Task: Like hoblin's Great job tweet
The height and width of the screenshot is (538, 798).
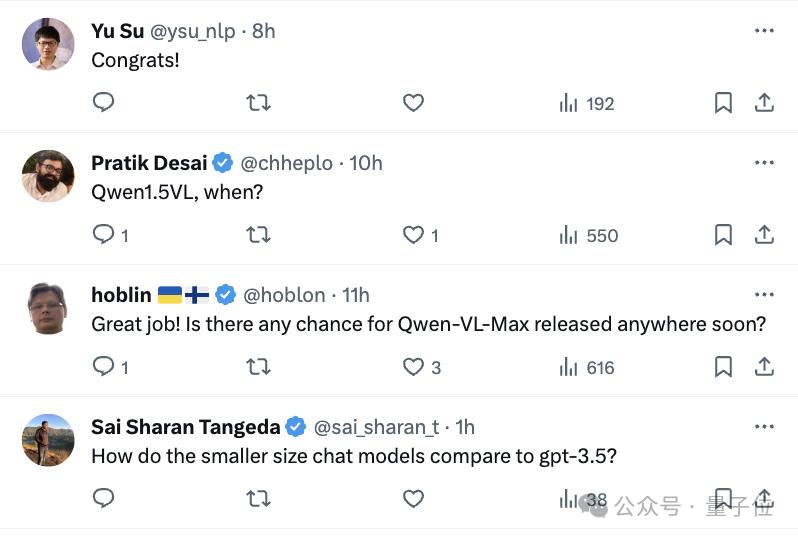Action: pos(414,367)
